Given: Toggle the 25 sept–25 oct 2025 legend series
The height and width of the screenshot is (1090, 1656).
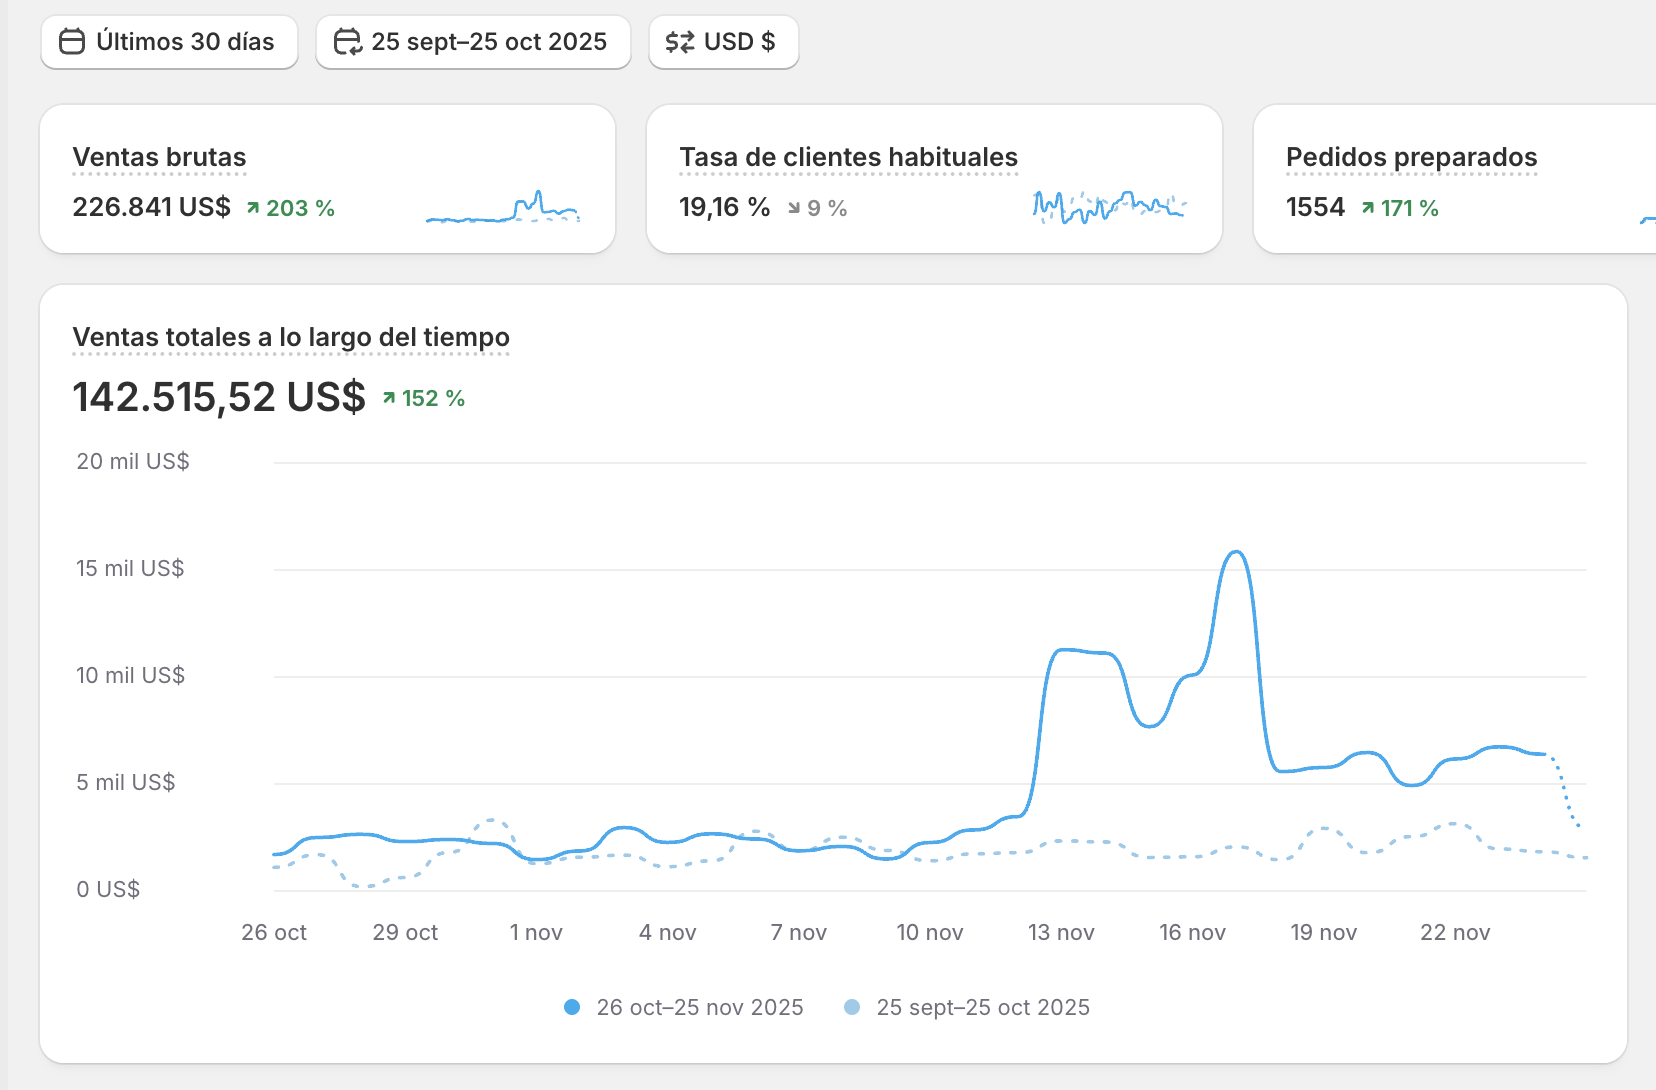Looking at the screenshot, I should pos(967,1007).
